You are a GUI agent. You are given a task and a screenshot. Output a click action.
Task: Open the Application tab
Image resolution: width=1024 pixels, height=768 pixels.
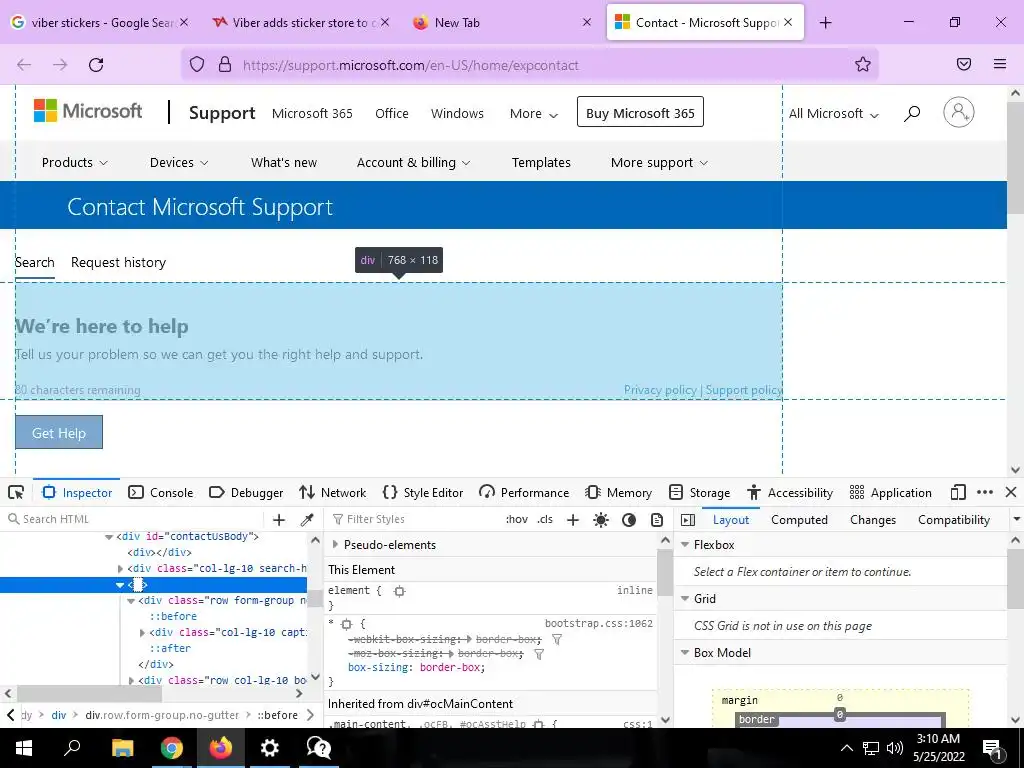[x=891, y=492]
